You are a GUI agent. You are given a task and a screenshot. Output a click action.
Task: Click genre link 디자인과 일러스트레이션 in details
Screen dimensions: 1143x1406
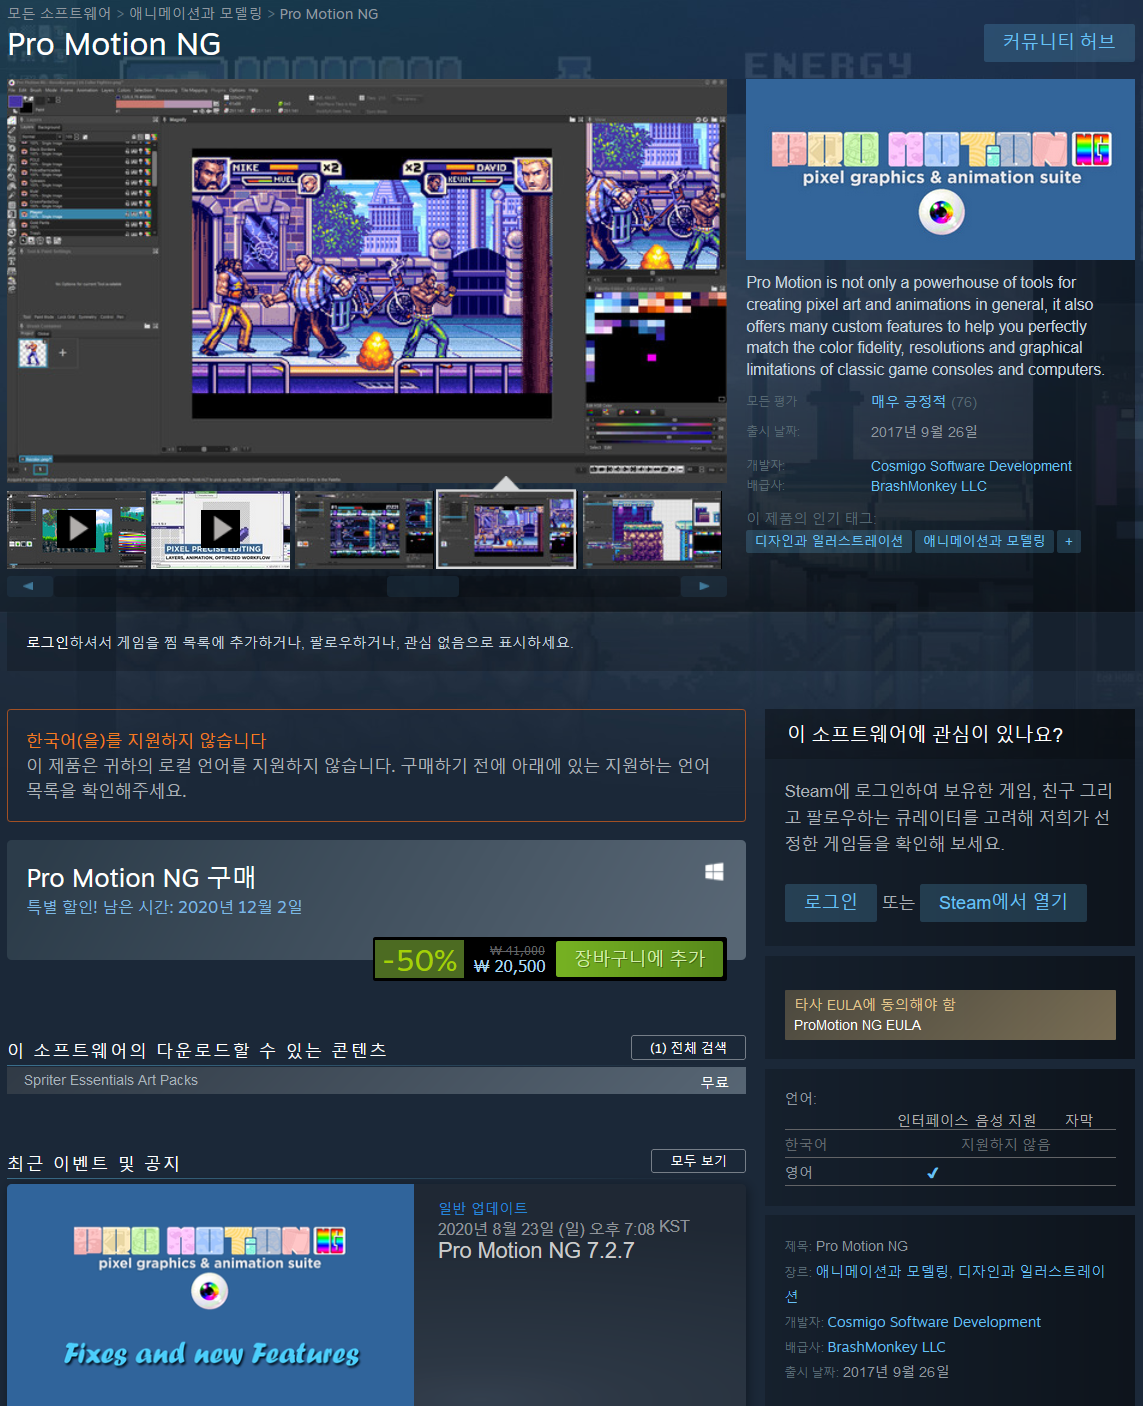coord(945,1284)
